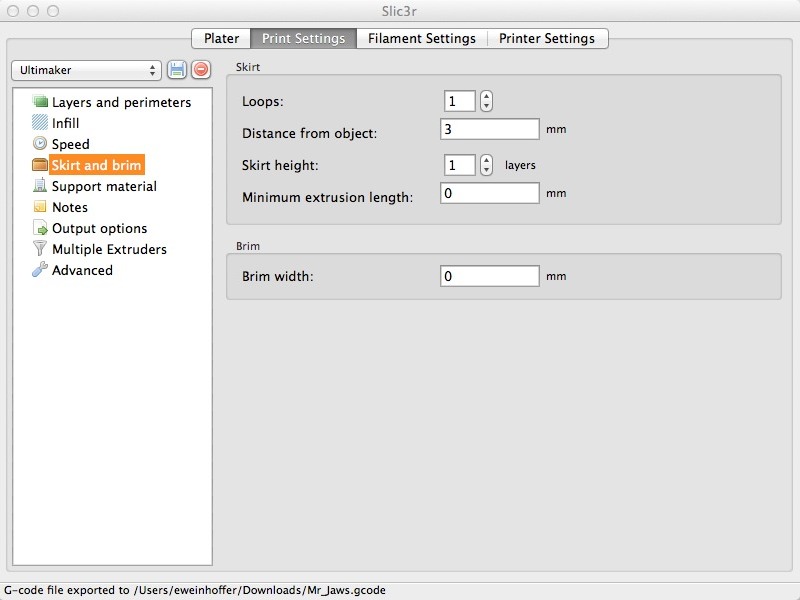This screenshot has height=600, width=800.
Task: Click the layers unit text
Action: (x=520, y=165)
